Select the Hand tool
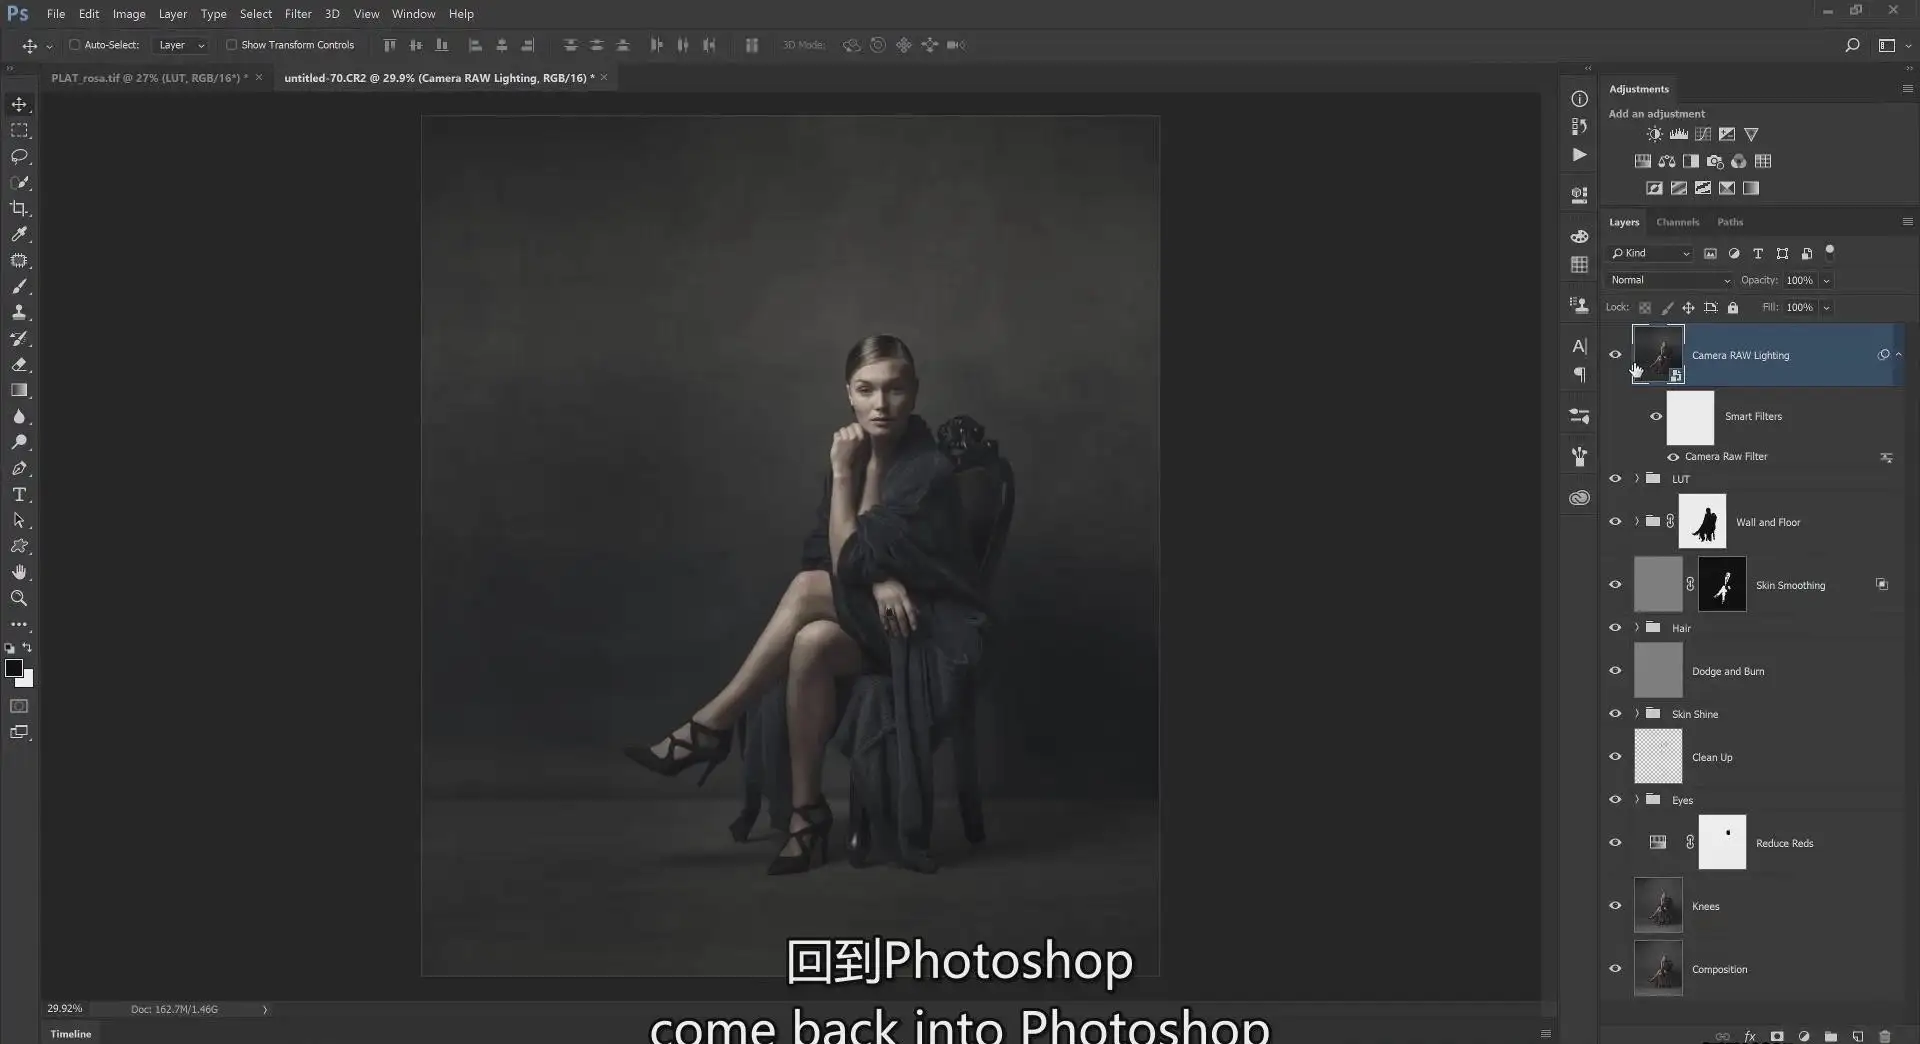Viewport: 1920px width, 1044px height. click(19, 572)
